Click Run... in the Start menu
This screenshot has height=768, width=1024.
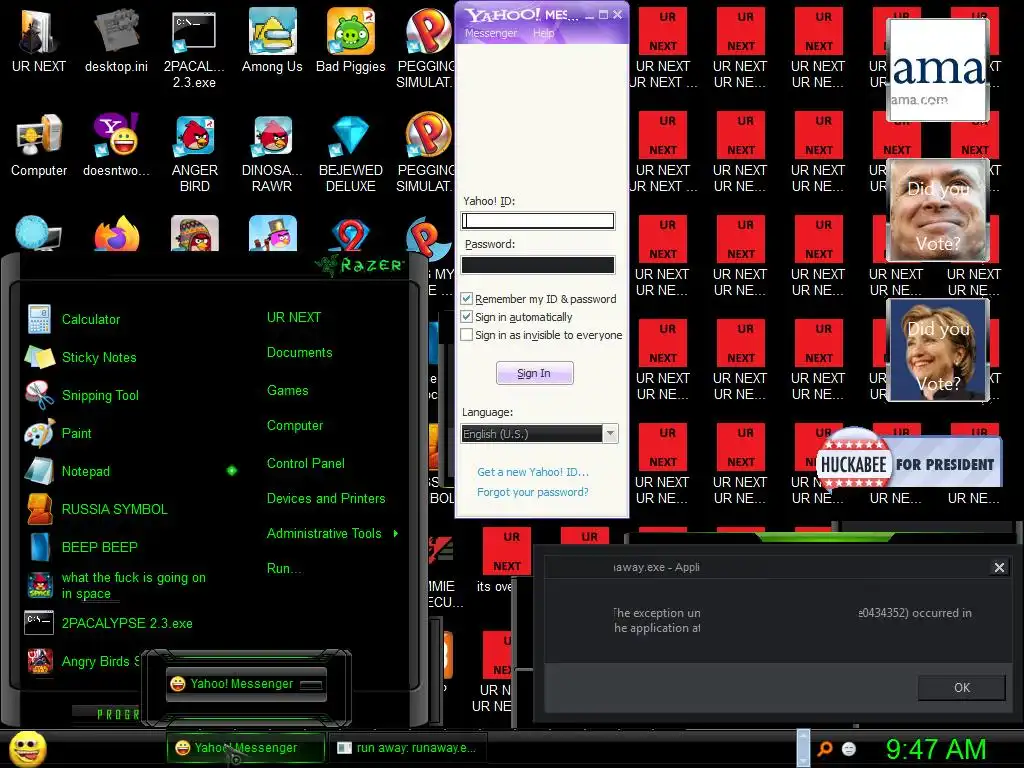[x=284, y=569]
